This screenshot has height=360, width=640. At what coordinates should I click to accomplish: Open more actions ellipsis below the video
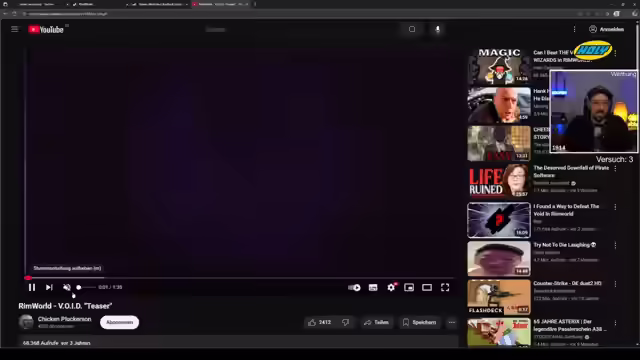point(451,322)
